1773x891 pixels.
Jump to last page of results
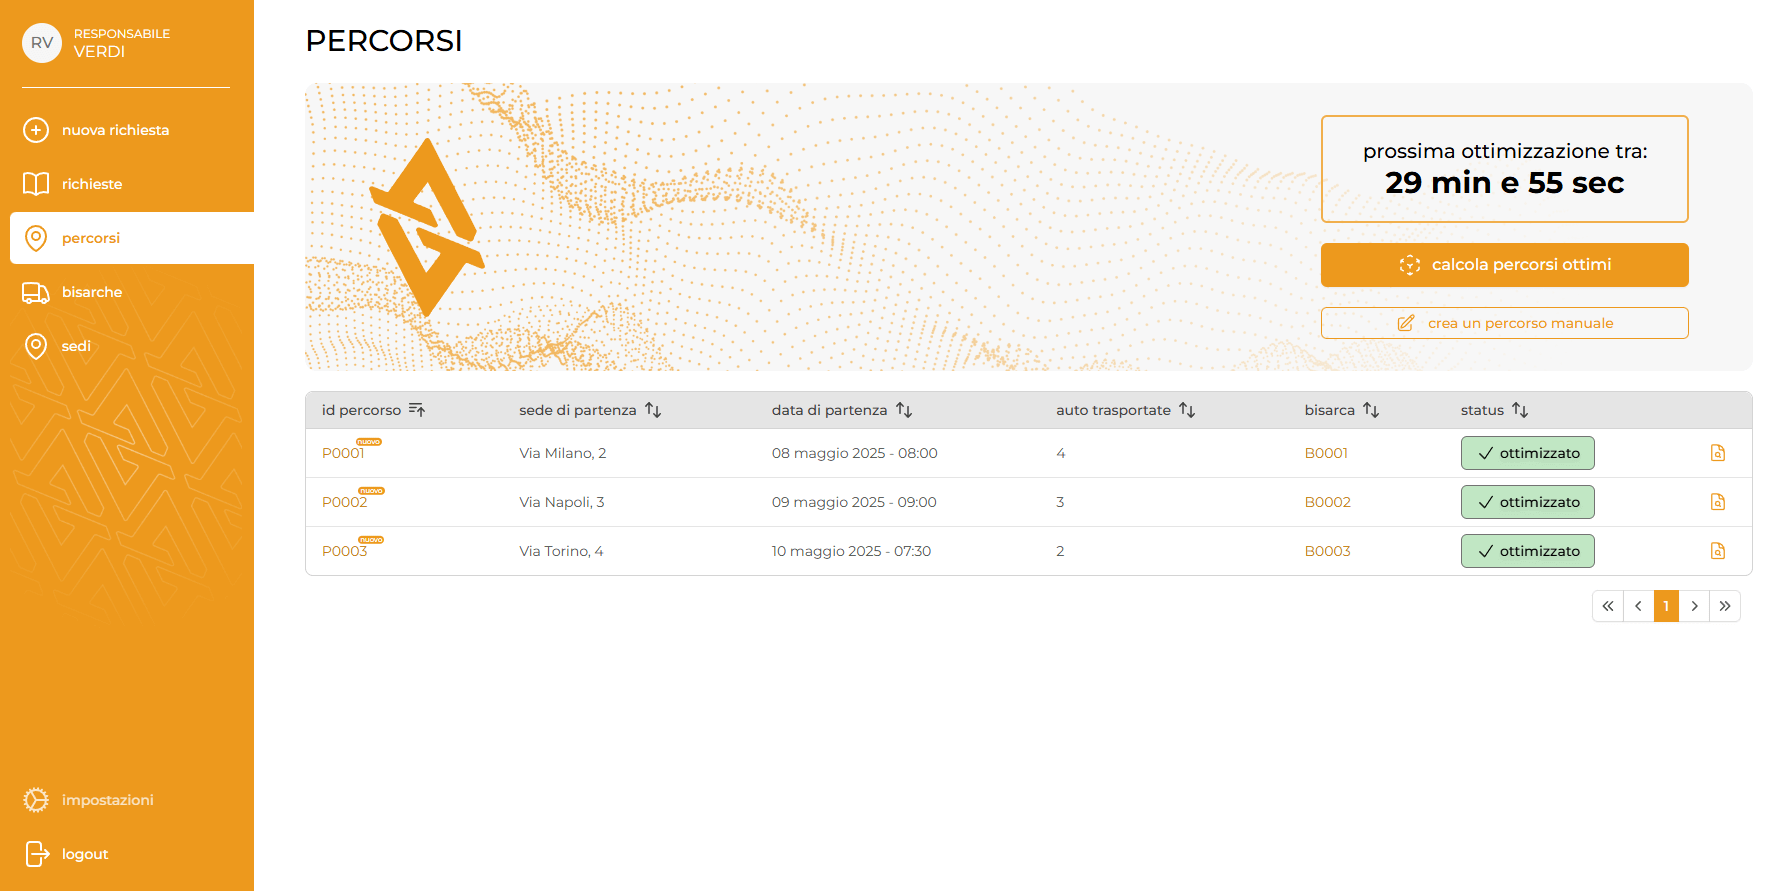click(1725, 606)
